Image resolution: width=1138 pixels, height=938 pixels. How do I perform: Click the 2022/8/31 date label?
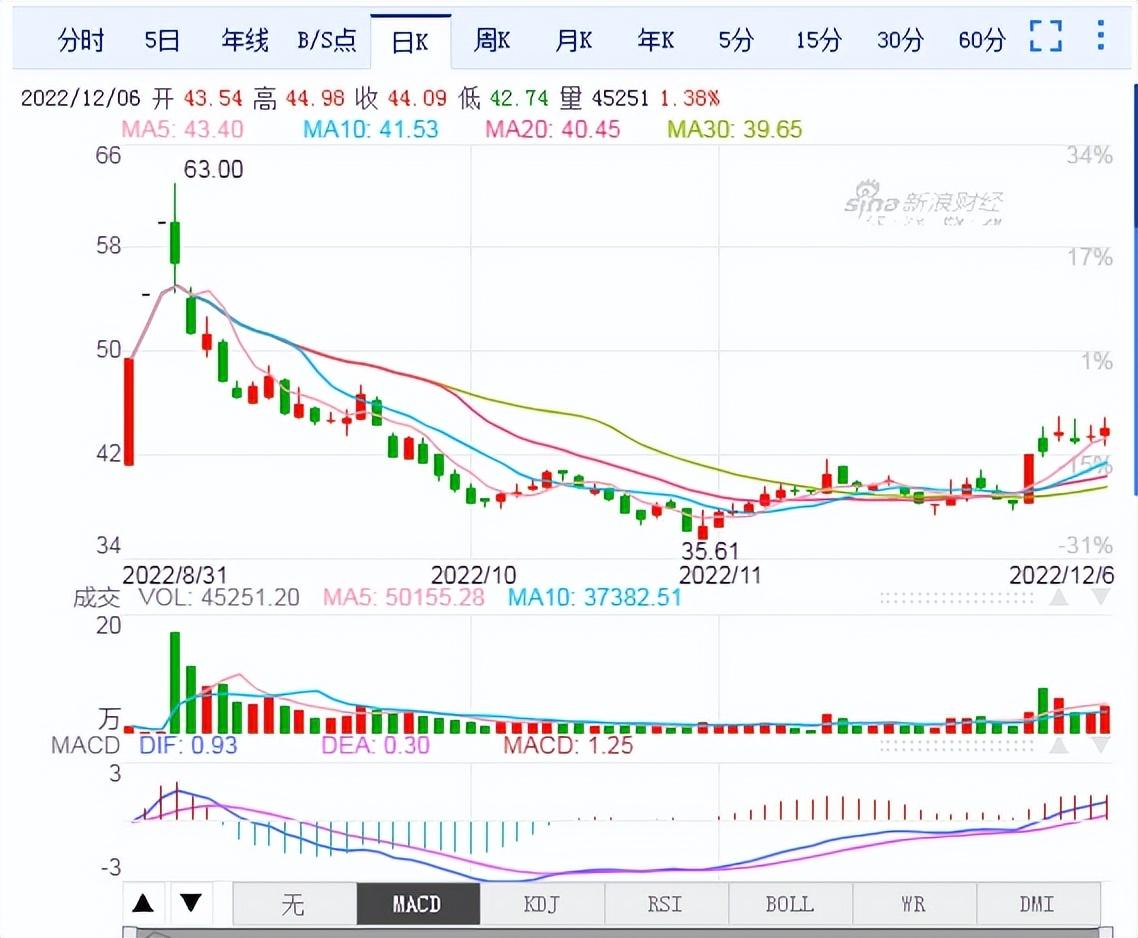[174, 575]
